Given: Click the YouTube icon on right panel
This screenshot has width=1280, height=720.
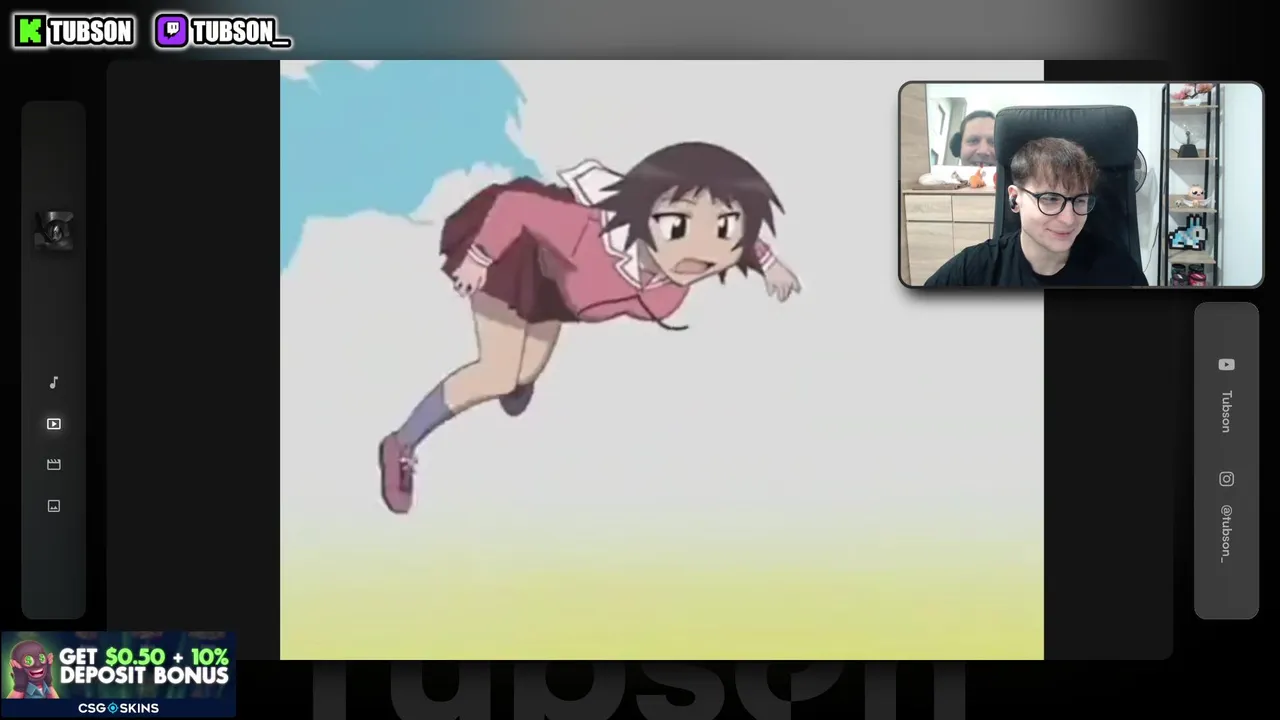Looking at the screenshot, I should point(1226,365).
